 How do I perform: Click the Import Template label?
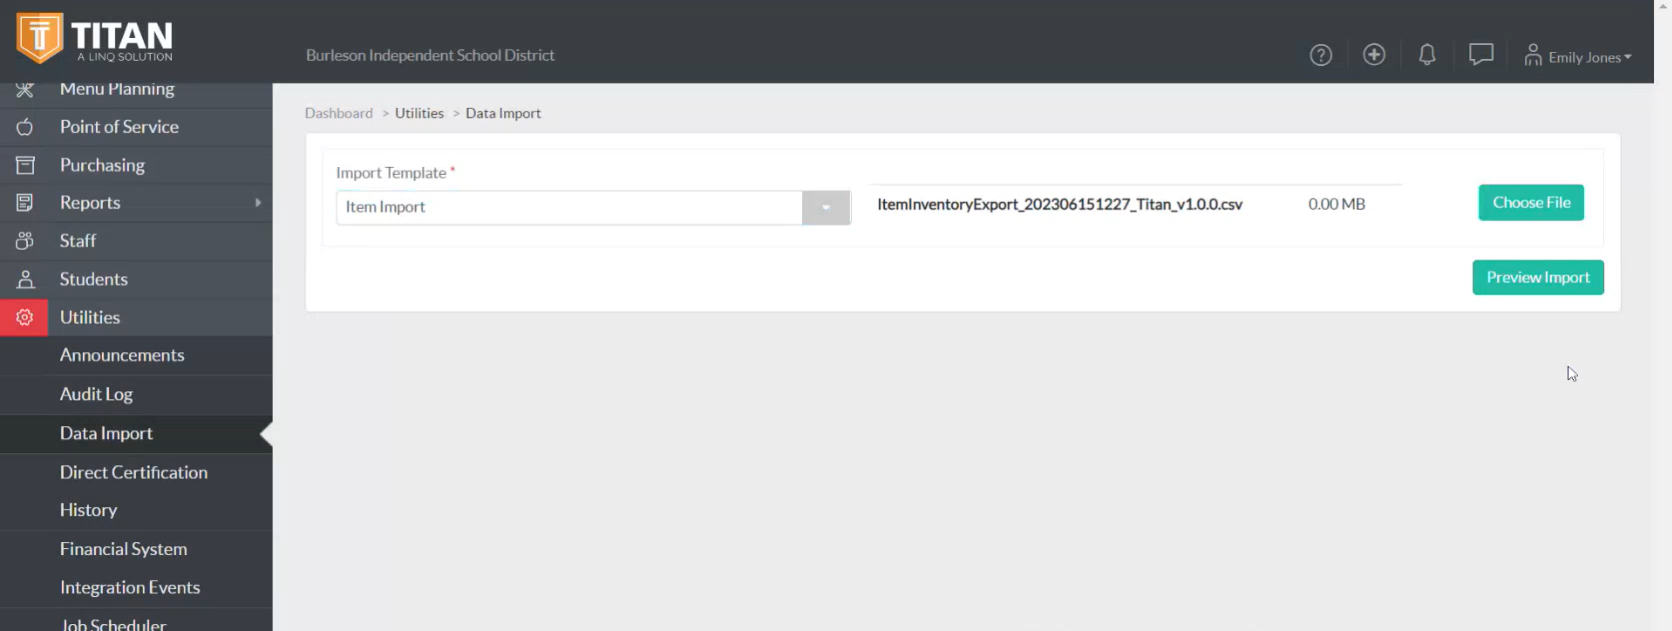391,173
